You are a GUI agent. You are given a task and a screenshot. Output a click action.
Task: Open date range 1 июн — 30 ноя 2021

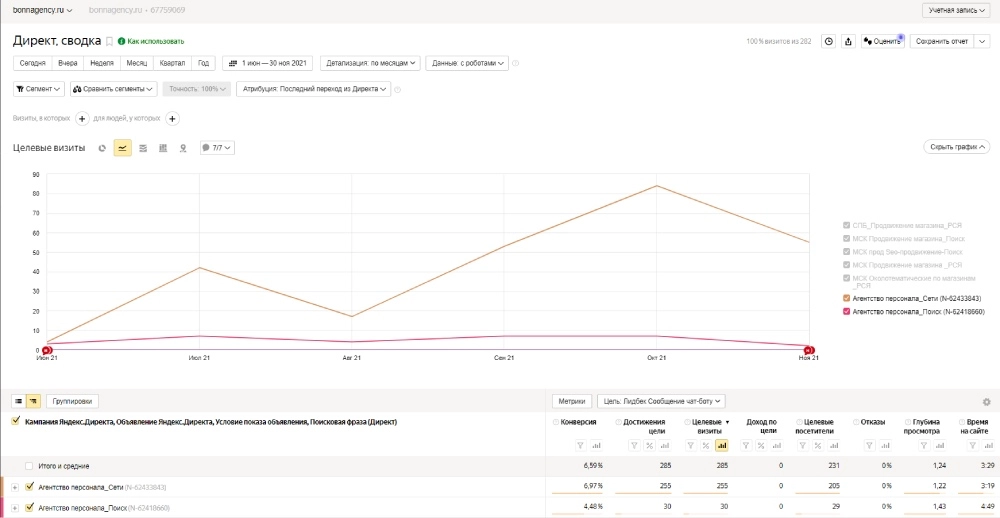(267, 63)
